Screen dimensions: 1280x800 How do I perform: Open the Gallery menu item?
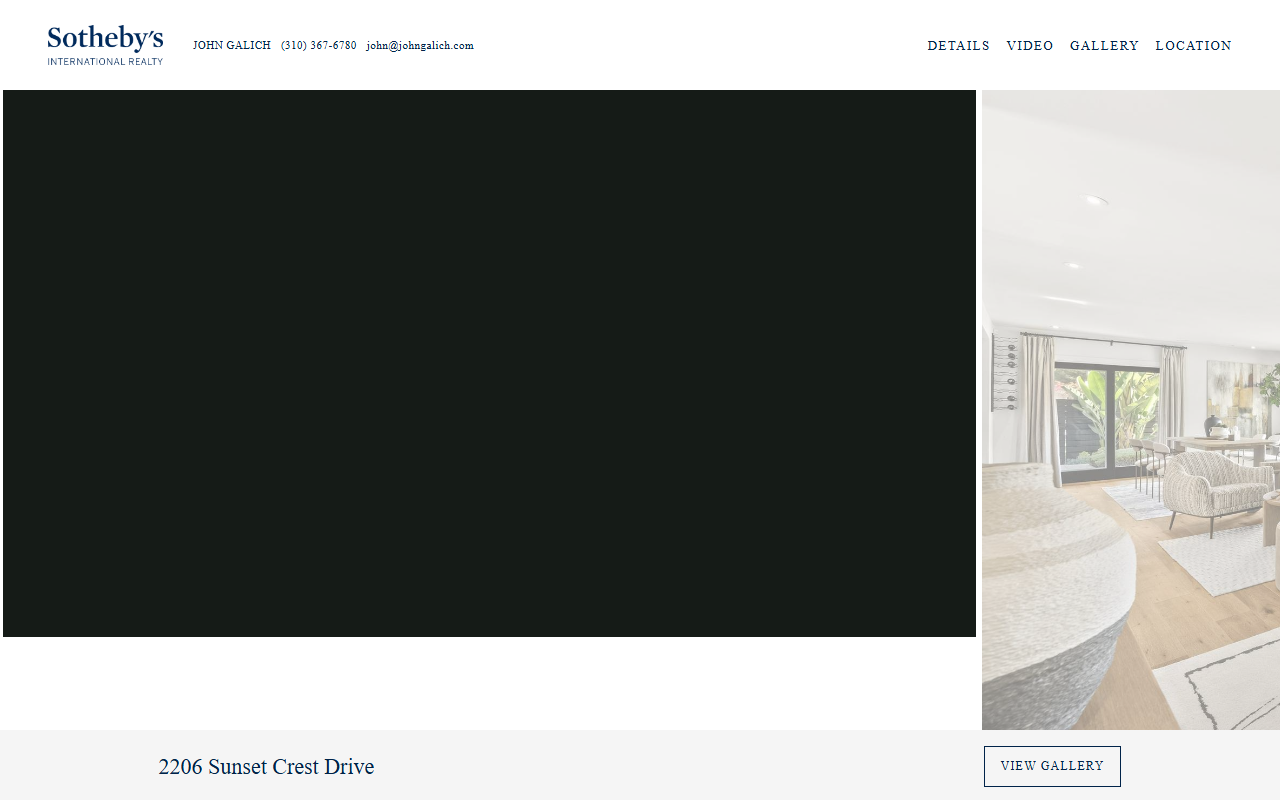click(1104, 46)
